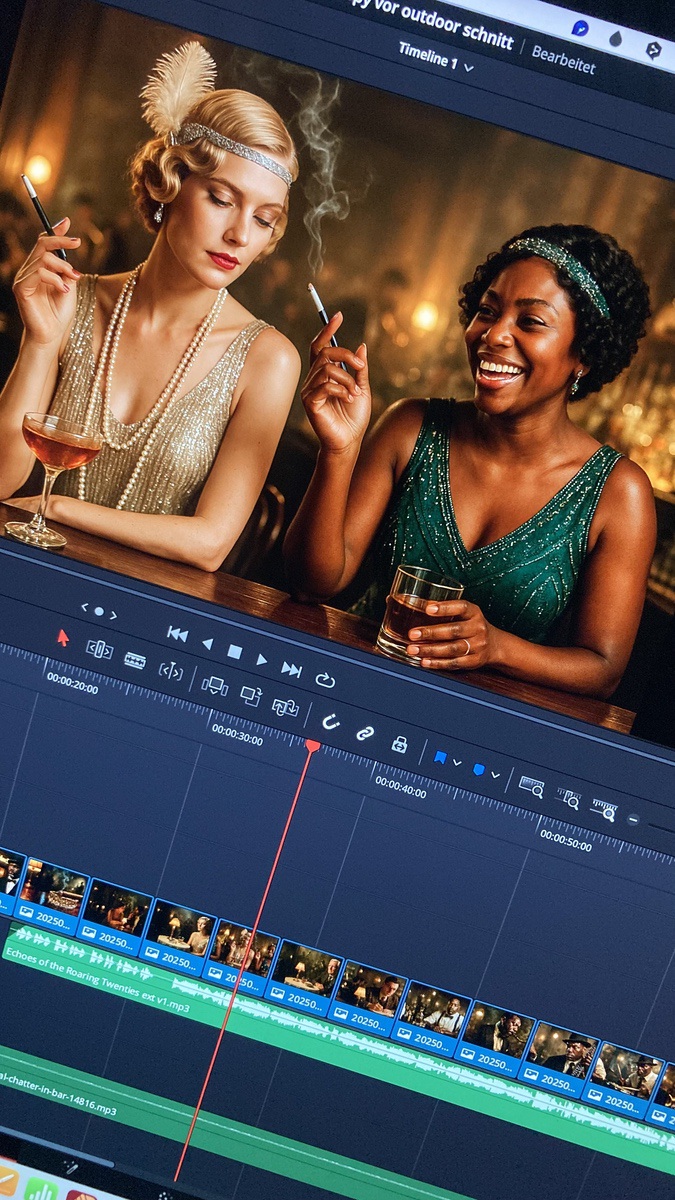This screenshot has height=1200, width=675.
Task: Stop playback
Action: [x=234, y=651]
